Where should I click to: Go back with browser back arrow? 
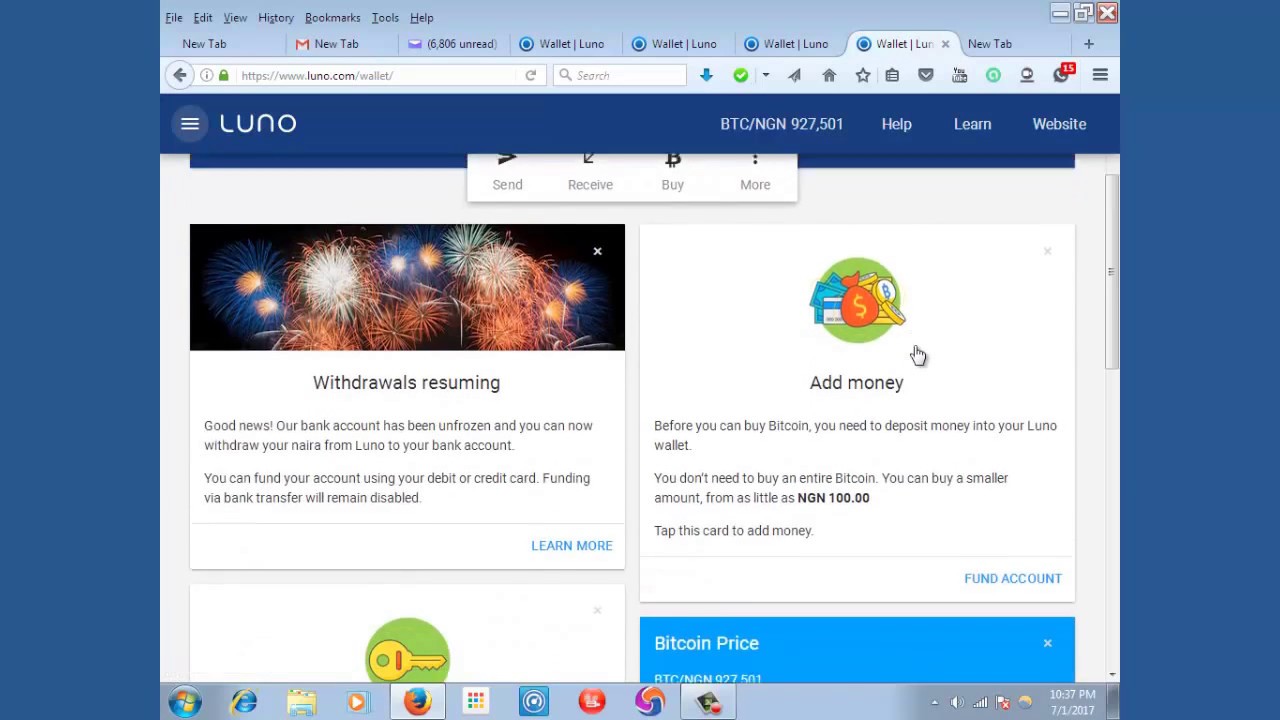[179, 75]
